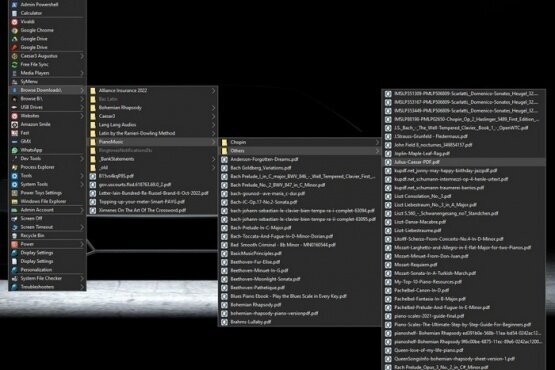Click the Vivaldi browser icon
This screenshot has height=370, width=555.
point(15,22)
